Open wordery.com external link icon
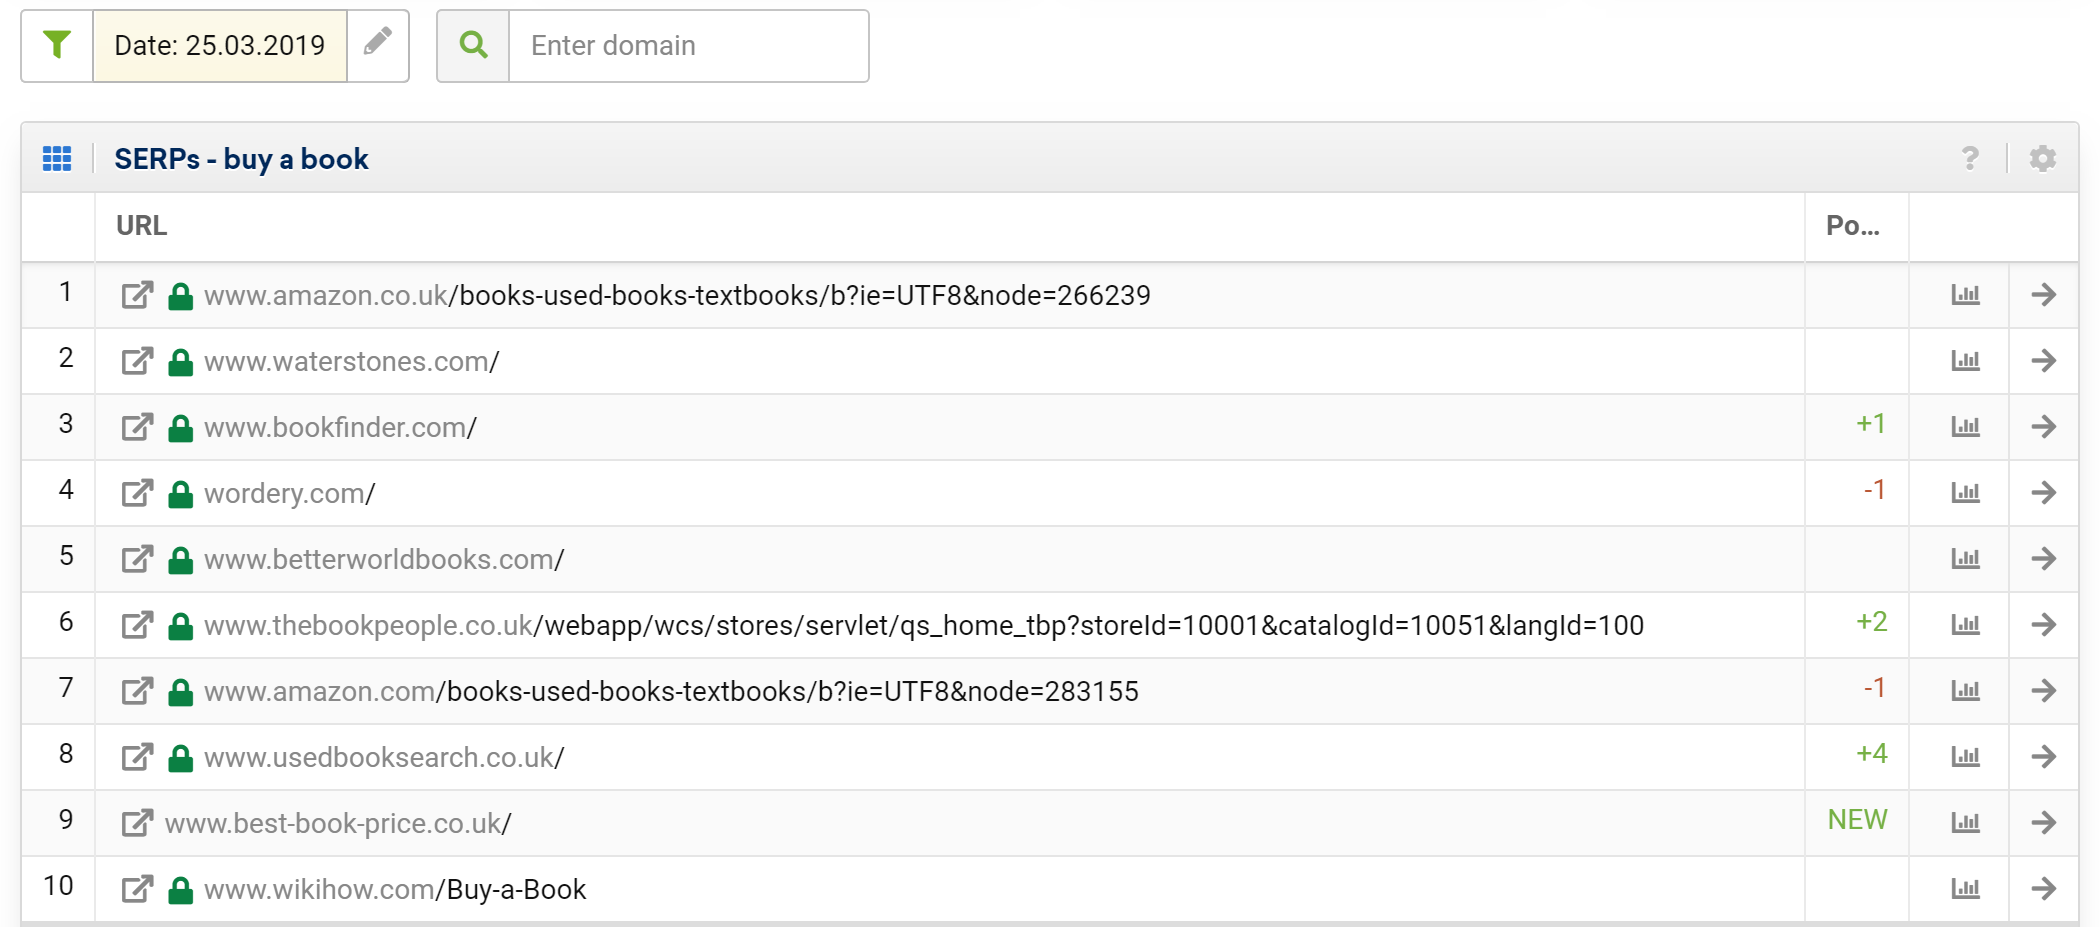 tap(137, 493)
